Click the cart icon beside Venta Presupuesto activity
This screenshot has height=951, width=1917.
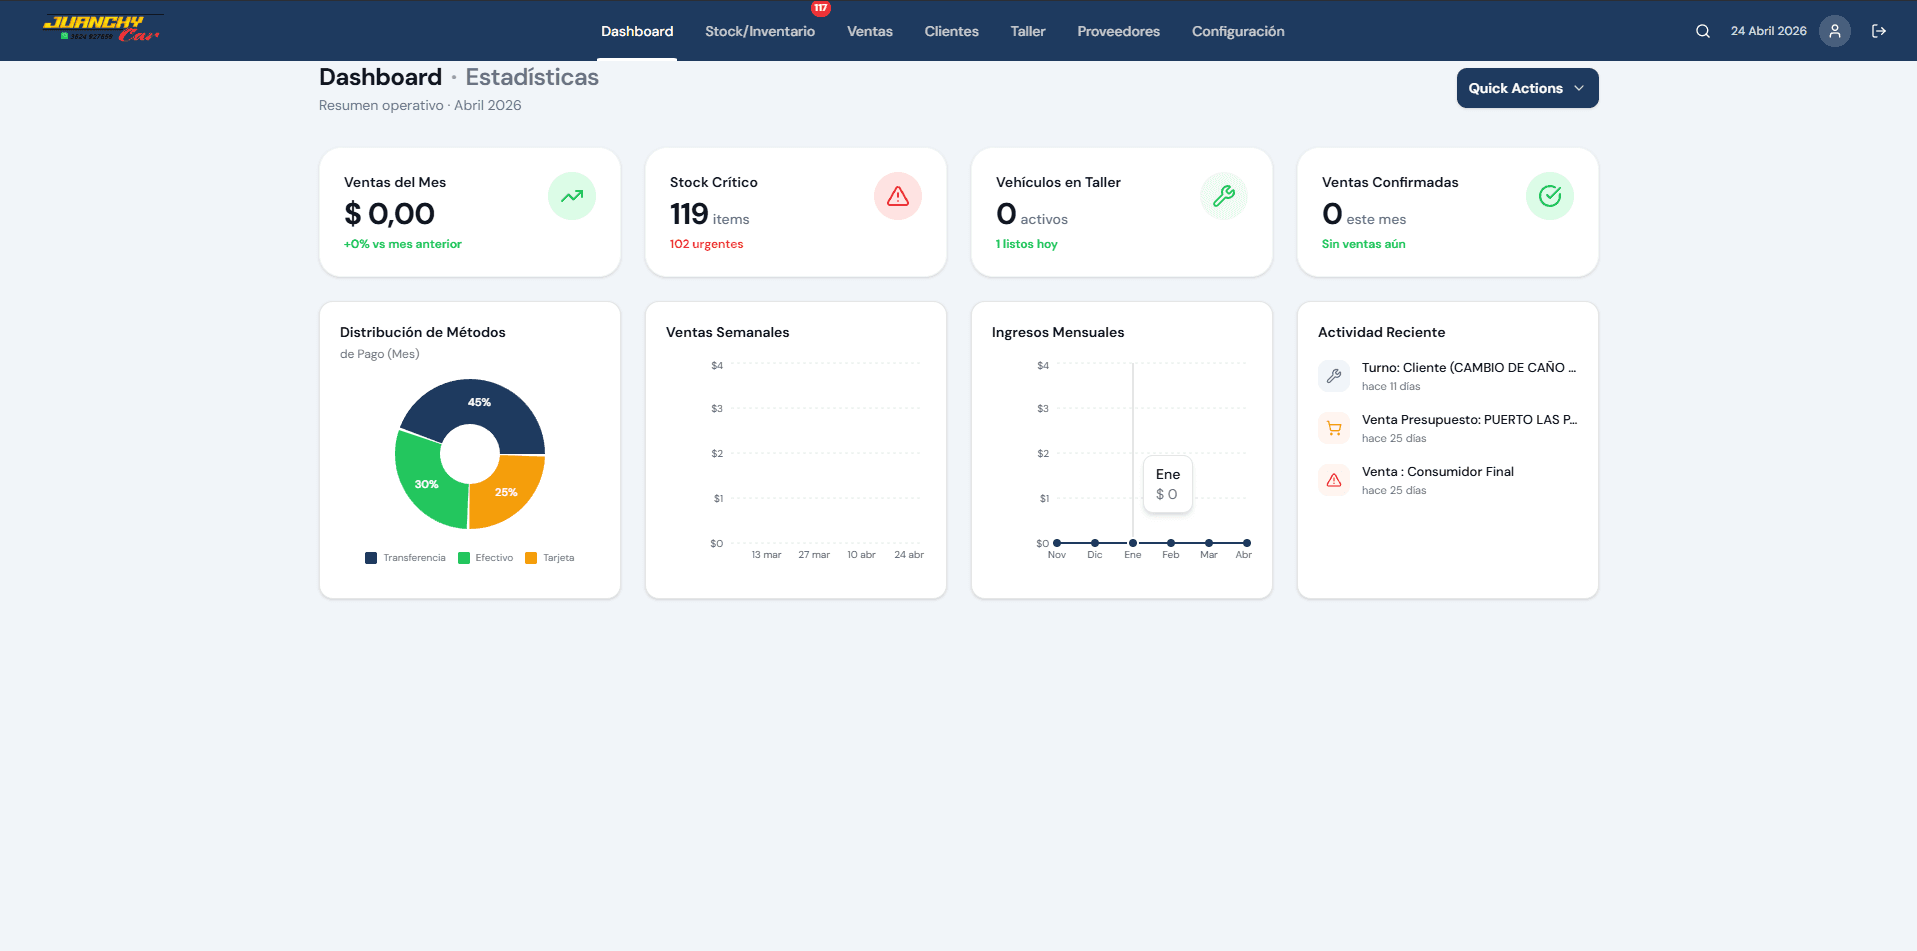[1334, 428]
